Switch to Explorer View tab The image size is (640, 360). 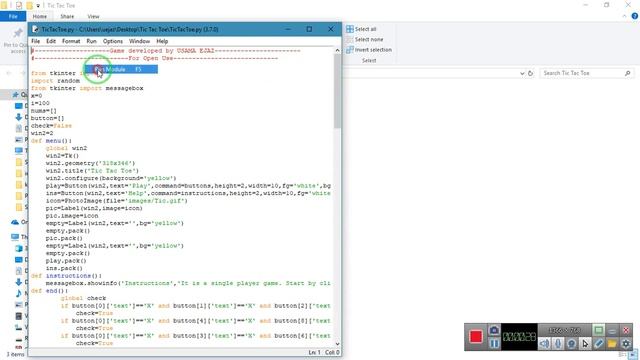93,16
